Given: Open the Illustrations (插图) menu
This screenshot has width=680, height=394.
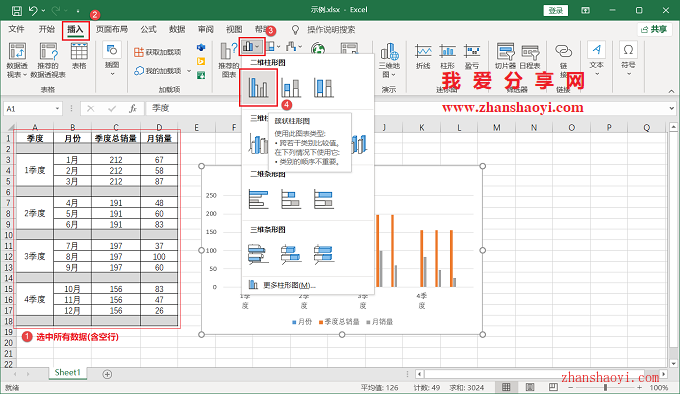Looking at the screenshot, I should click(x=112, y=59).
